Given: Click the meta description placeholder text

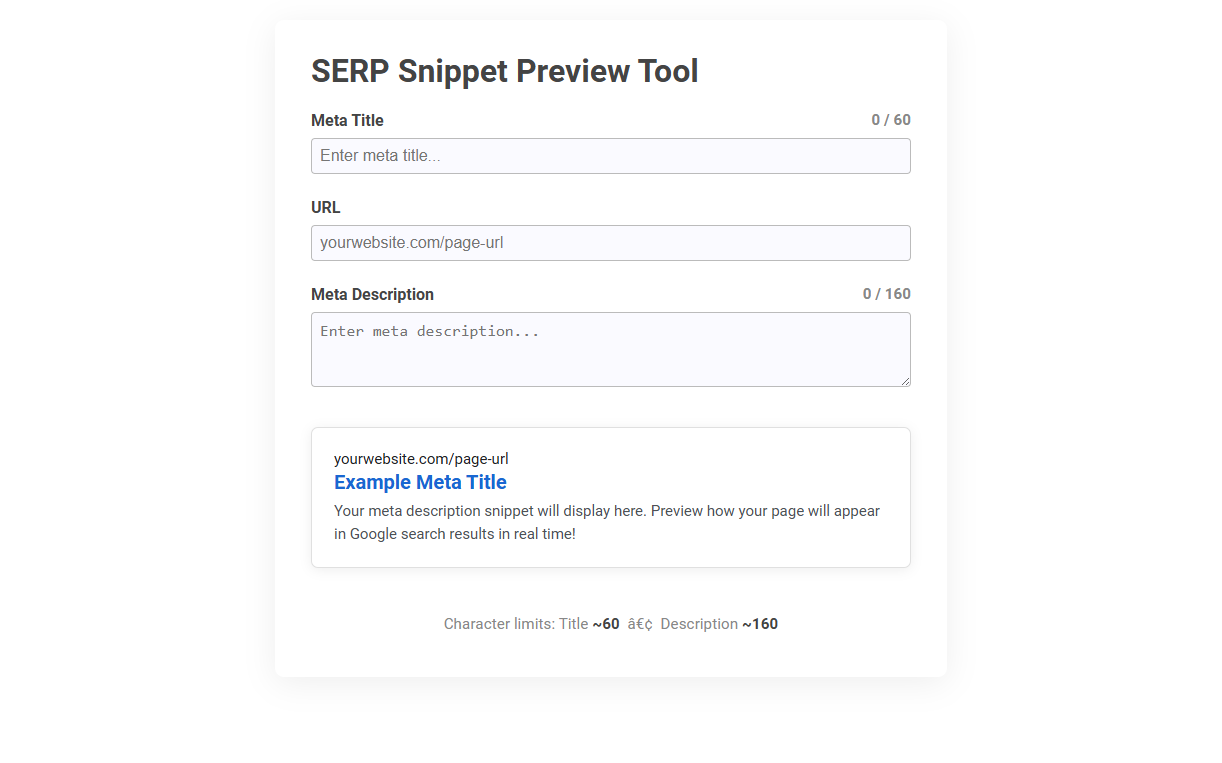Looking at the screenshot, I should tap(428, 331).
